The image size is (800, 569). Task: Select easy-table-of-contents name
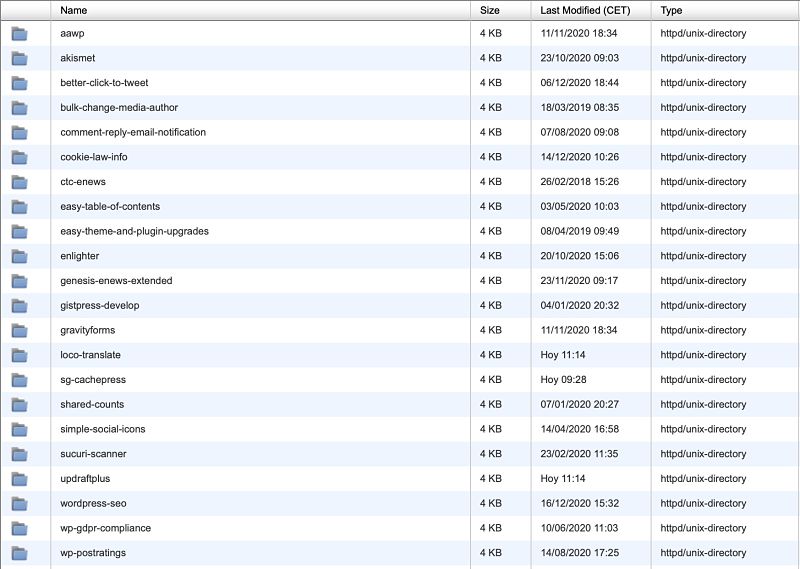pyautogui.click(x=110, y=207)
